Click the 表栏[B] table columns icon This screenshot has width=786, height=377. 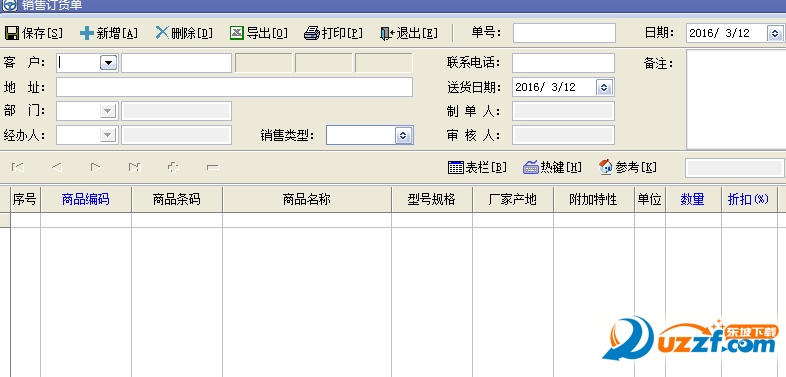tap(456, 167)
